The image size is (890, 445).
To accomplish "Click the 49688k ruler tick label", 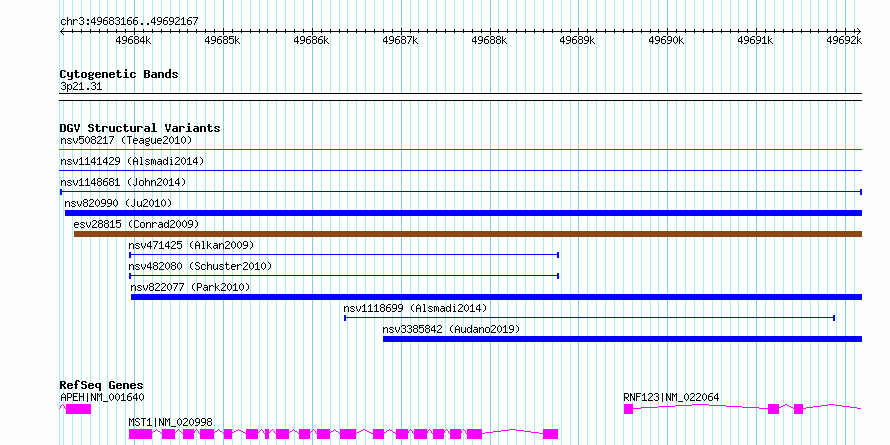I will (x=489, y=40).
